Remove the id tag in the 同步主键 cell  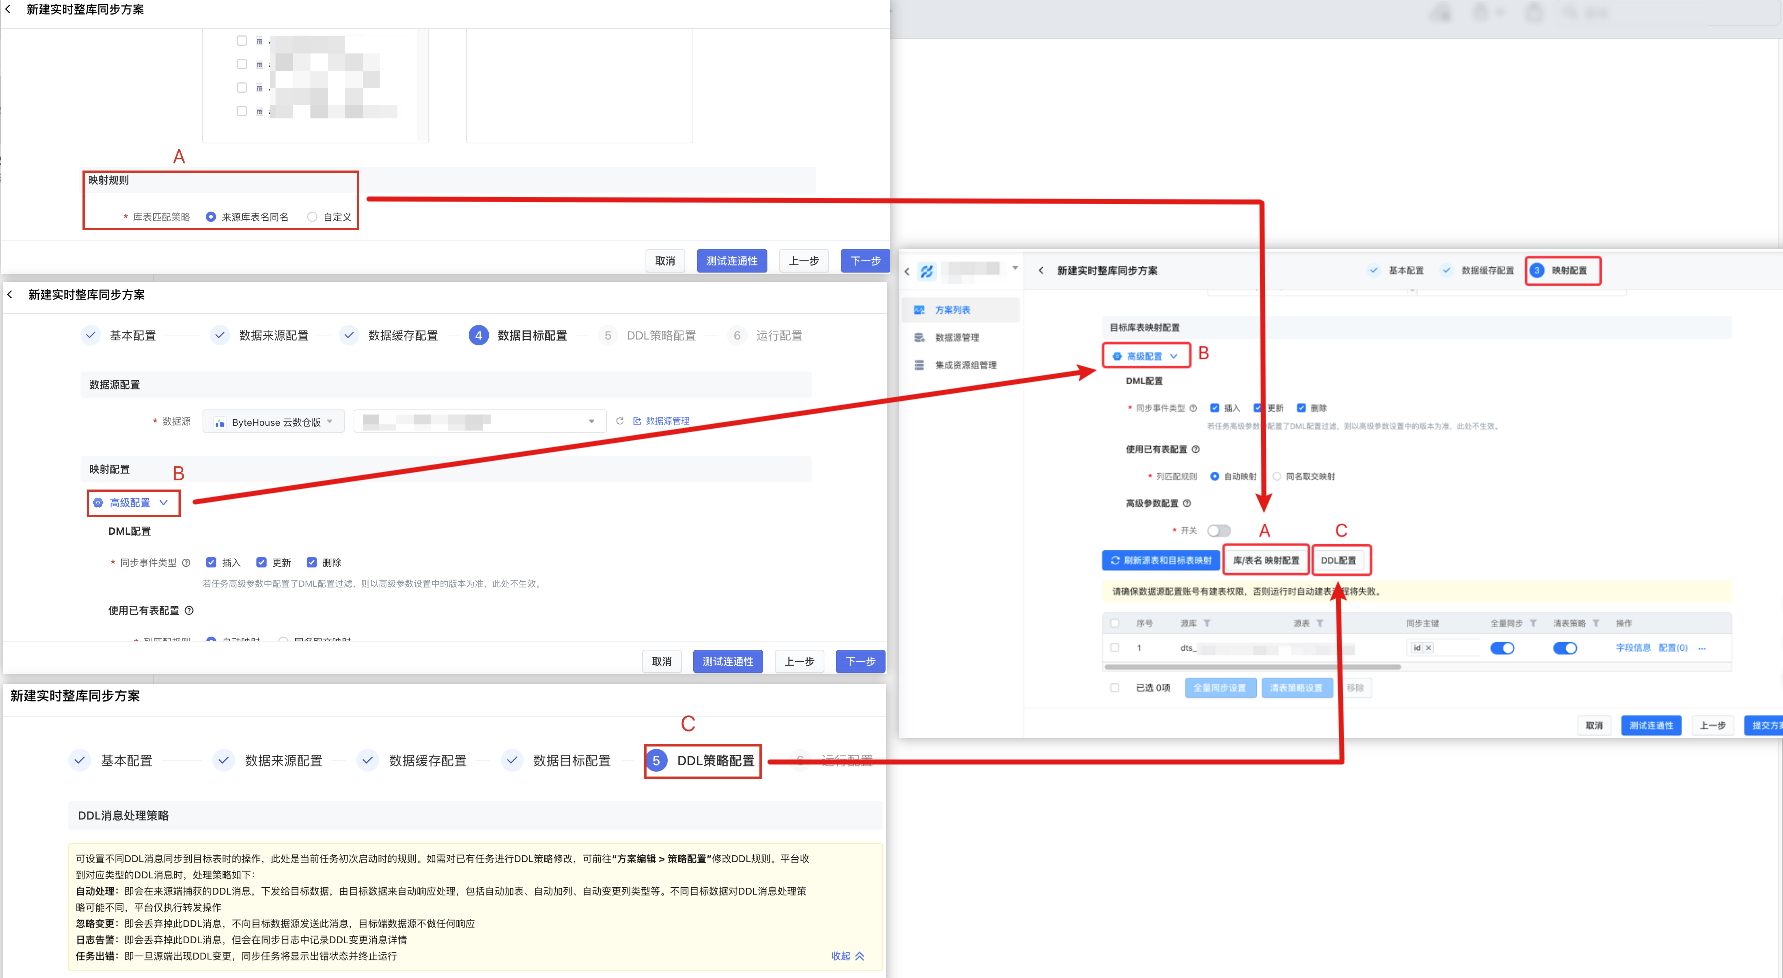[x=1428, y=648]
